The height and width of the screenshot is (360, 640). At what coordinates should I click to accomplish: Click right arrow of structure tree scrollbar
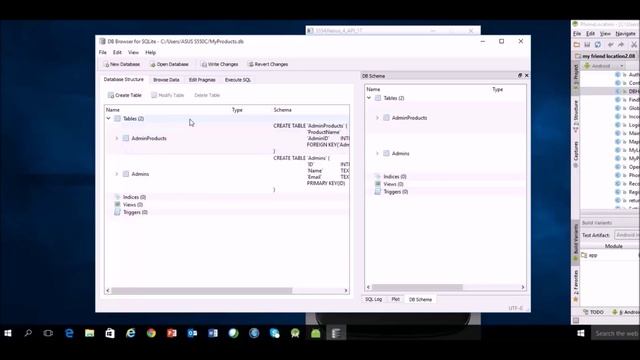tap(346, 291)
